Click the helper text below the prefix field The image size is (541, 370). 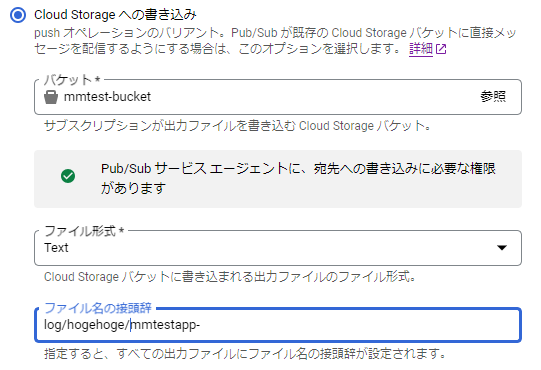[x=245, y=354]
